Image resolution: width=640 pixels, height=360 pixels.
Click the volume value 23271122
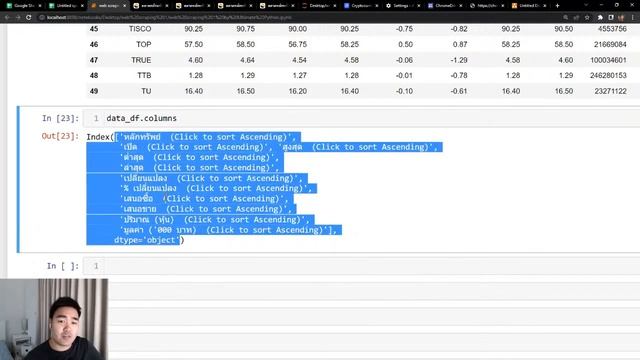point(610,91)
